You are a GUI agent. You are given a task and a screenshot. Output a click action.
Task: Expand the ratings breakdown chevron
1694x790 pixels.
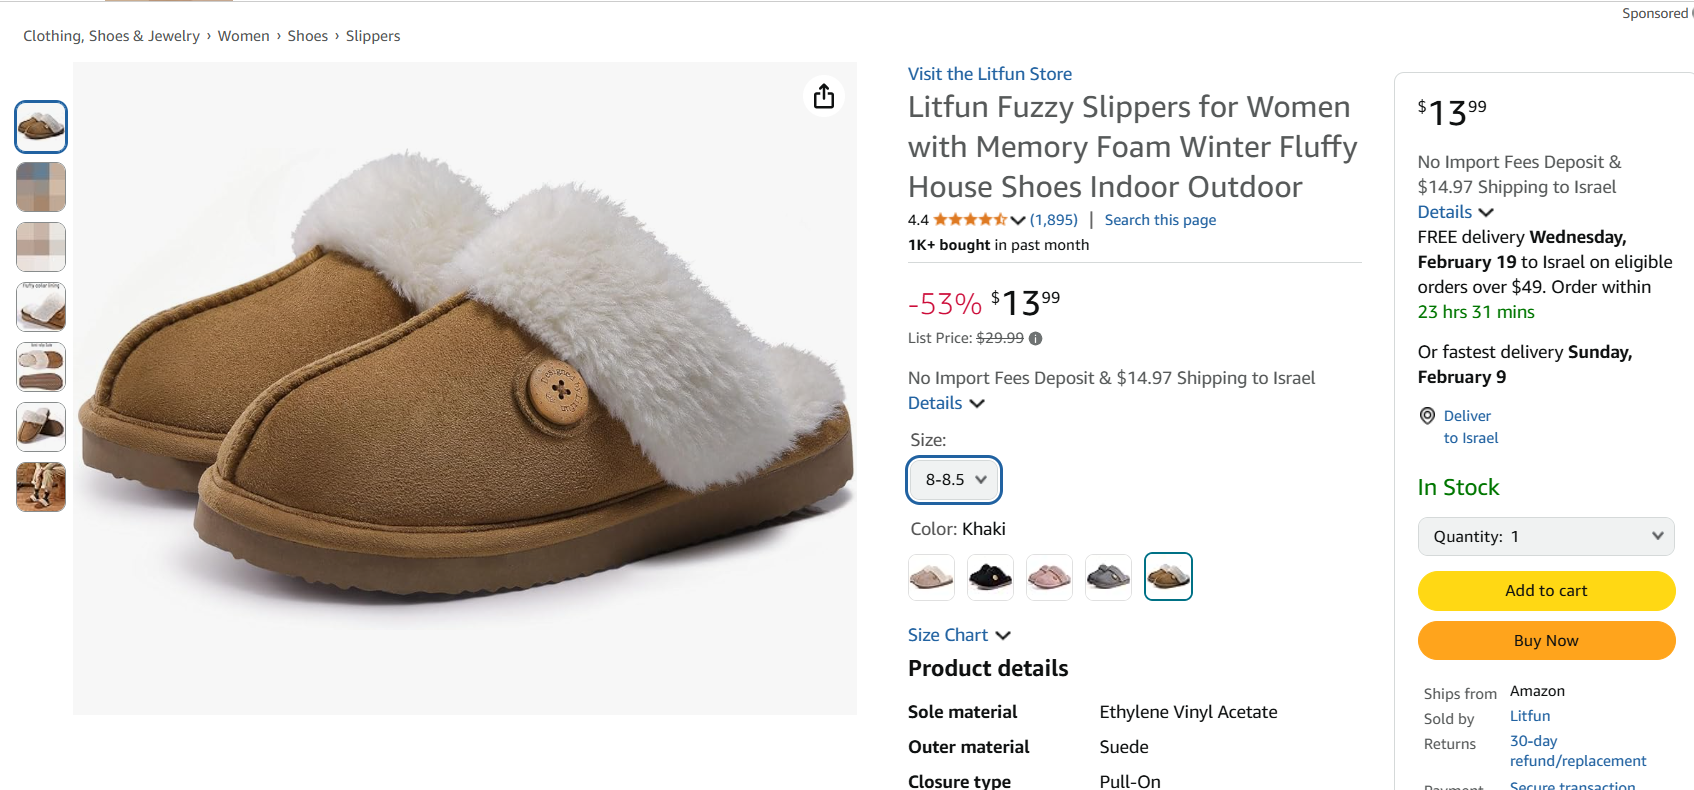pos(1018,220)
